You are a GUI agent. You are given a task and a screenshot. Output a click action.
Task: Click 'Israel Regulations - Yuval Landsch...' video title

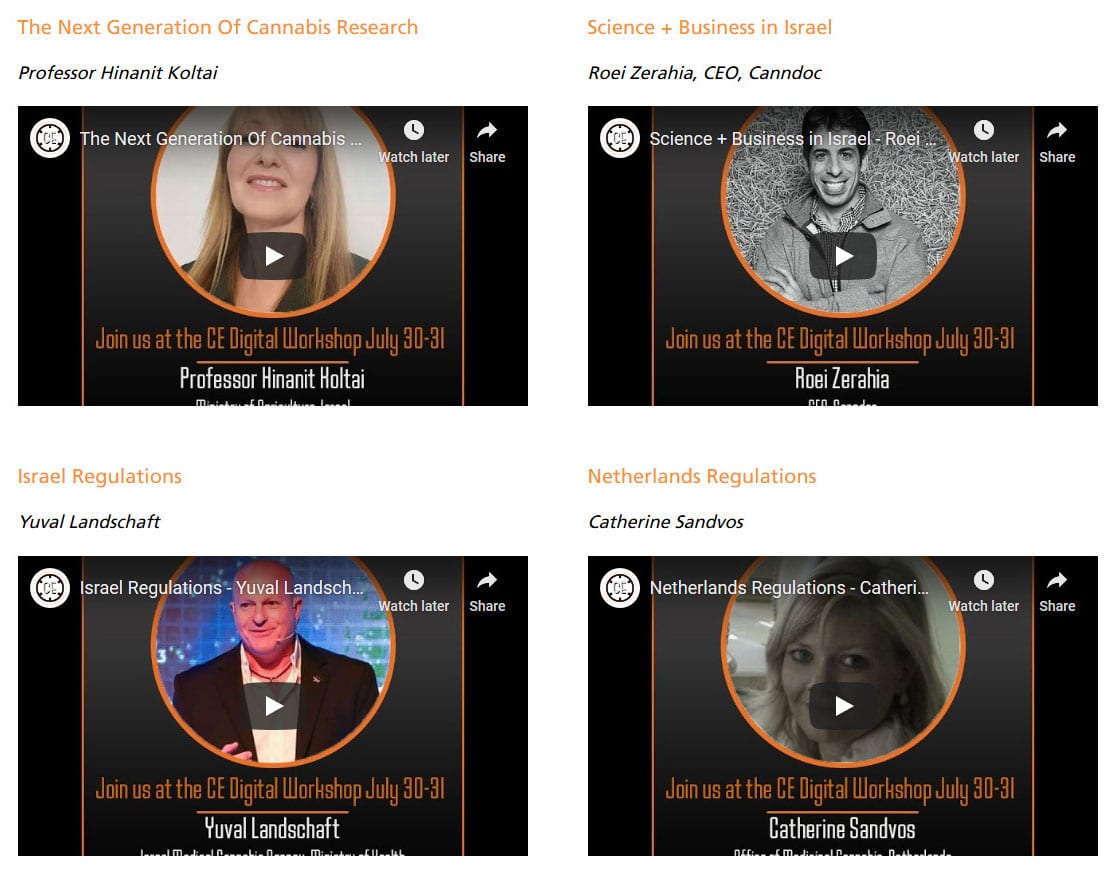click(222, 588)
